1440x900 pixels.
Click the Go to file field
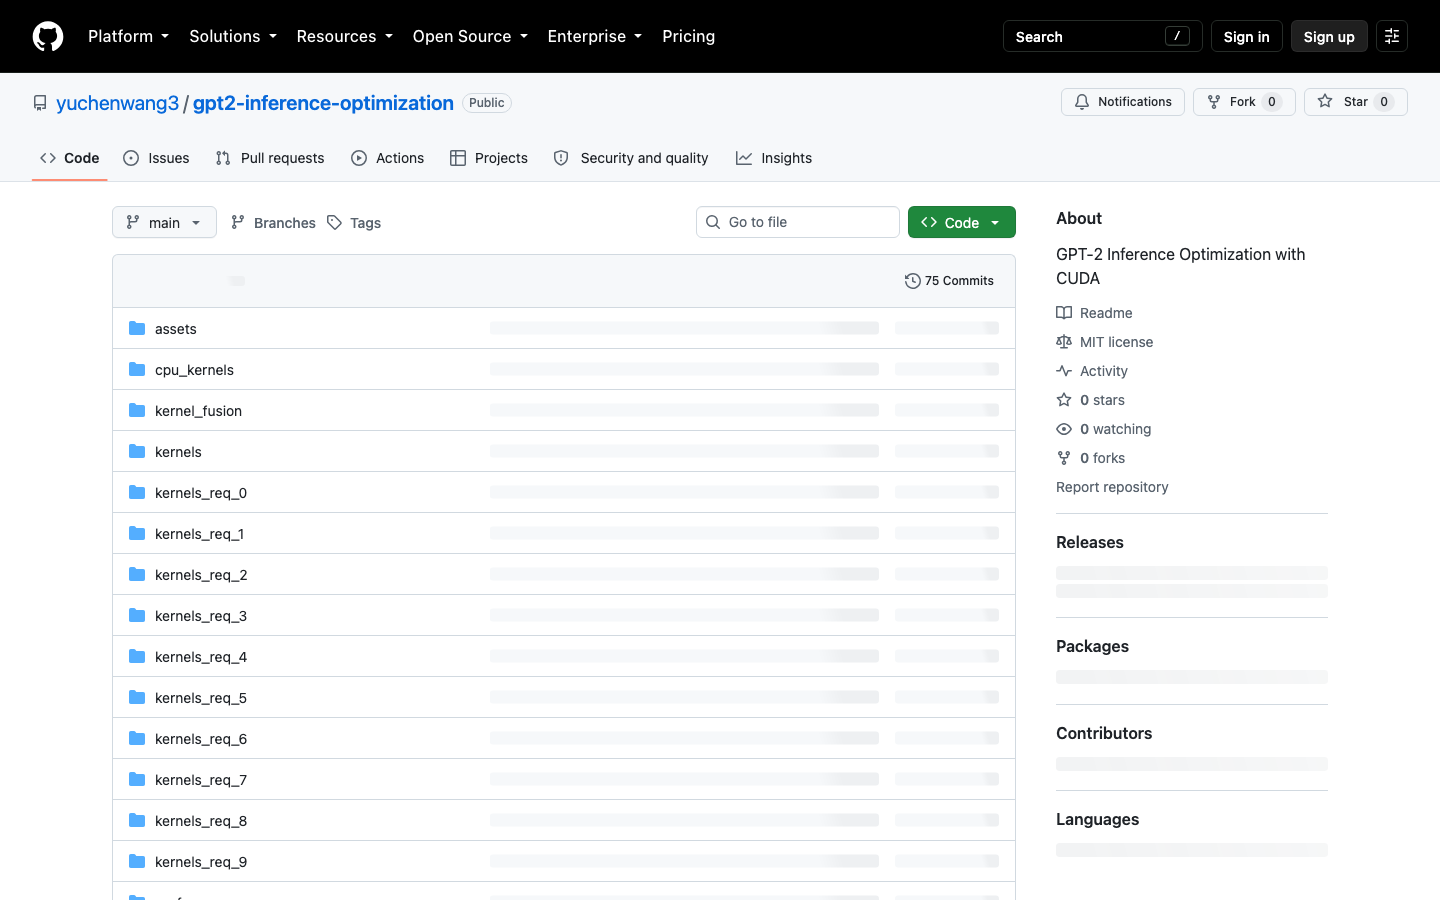point(798,222)
